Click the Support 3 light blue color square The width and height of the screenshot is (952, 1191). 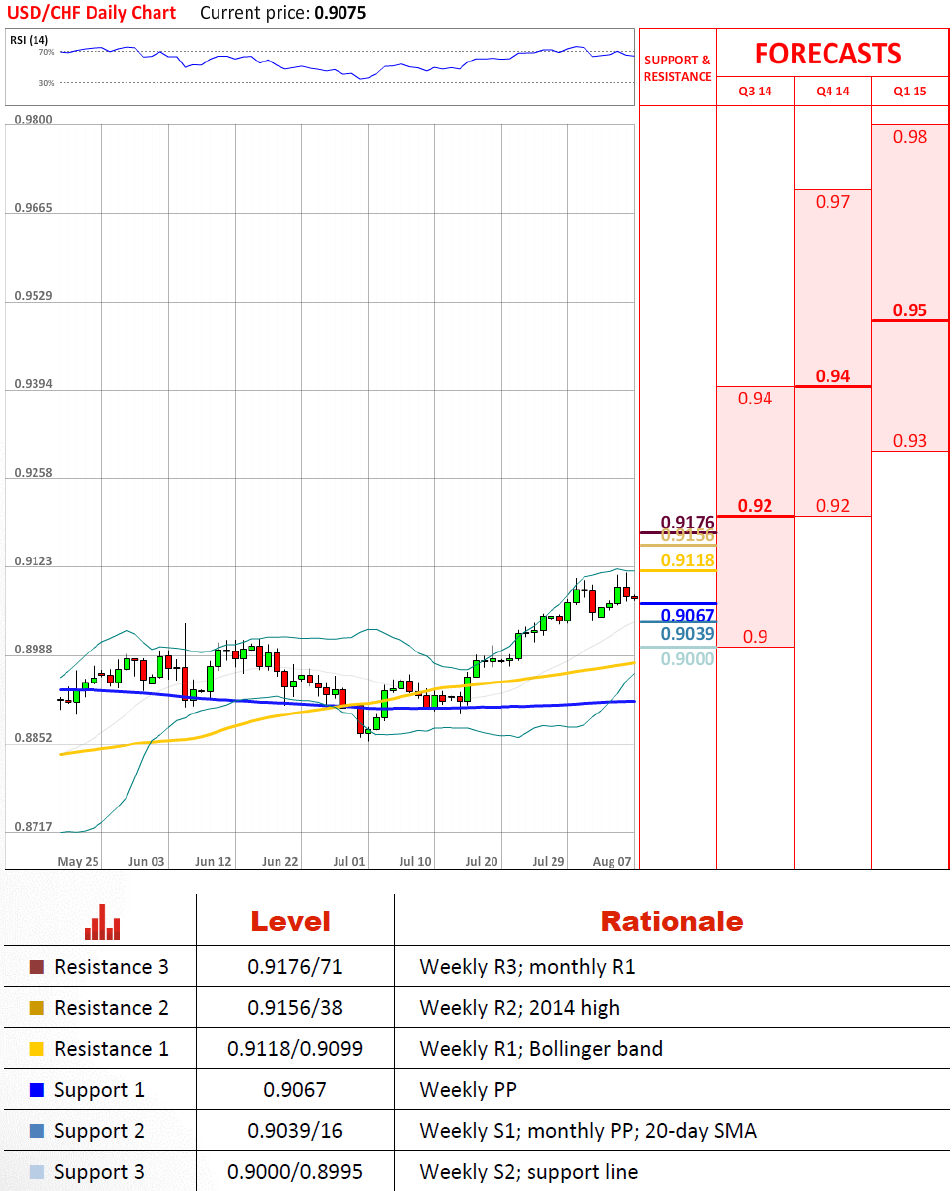coord(37,1172)
